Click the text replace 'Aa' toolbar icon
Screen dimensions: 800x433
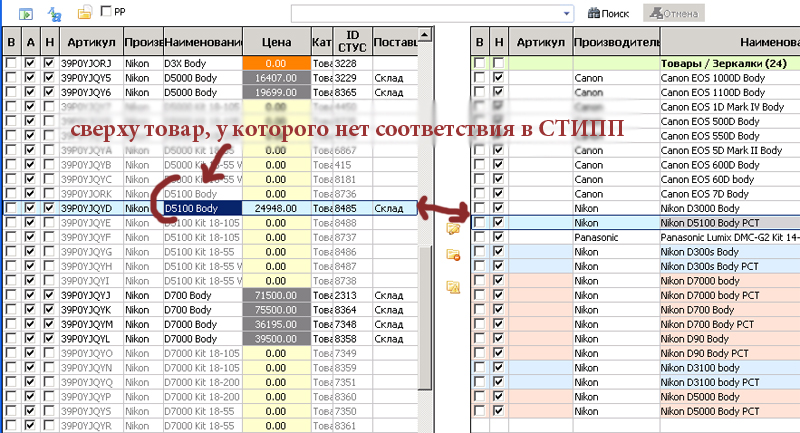[x=54, y=14]
